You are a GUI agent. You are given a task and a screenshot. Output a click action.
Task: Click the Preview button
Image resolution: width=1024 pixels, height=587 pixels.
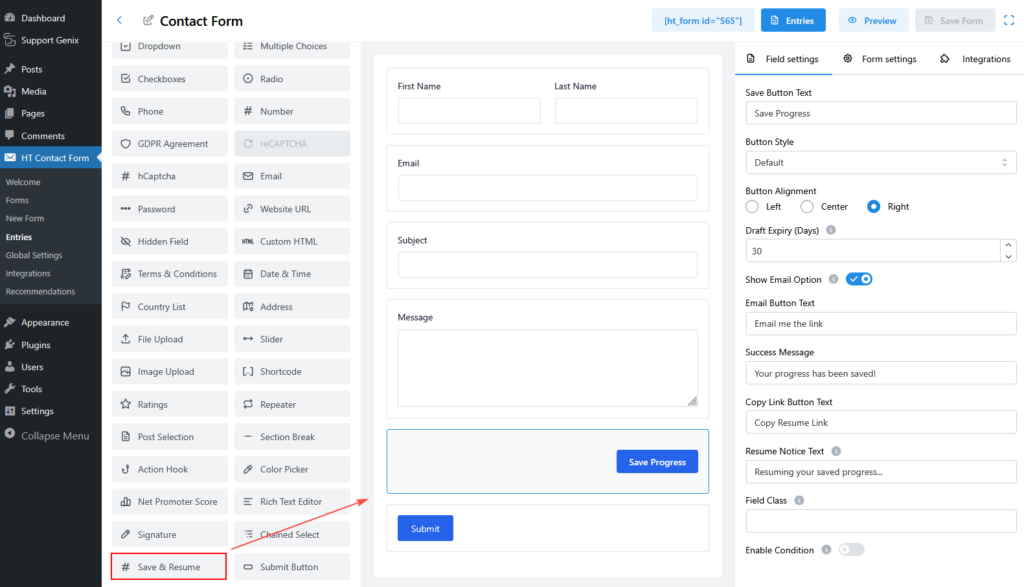[x=873, y=20]
